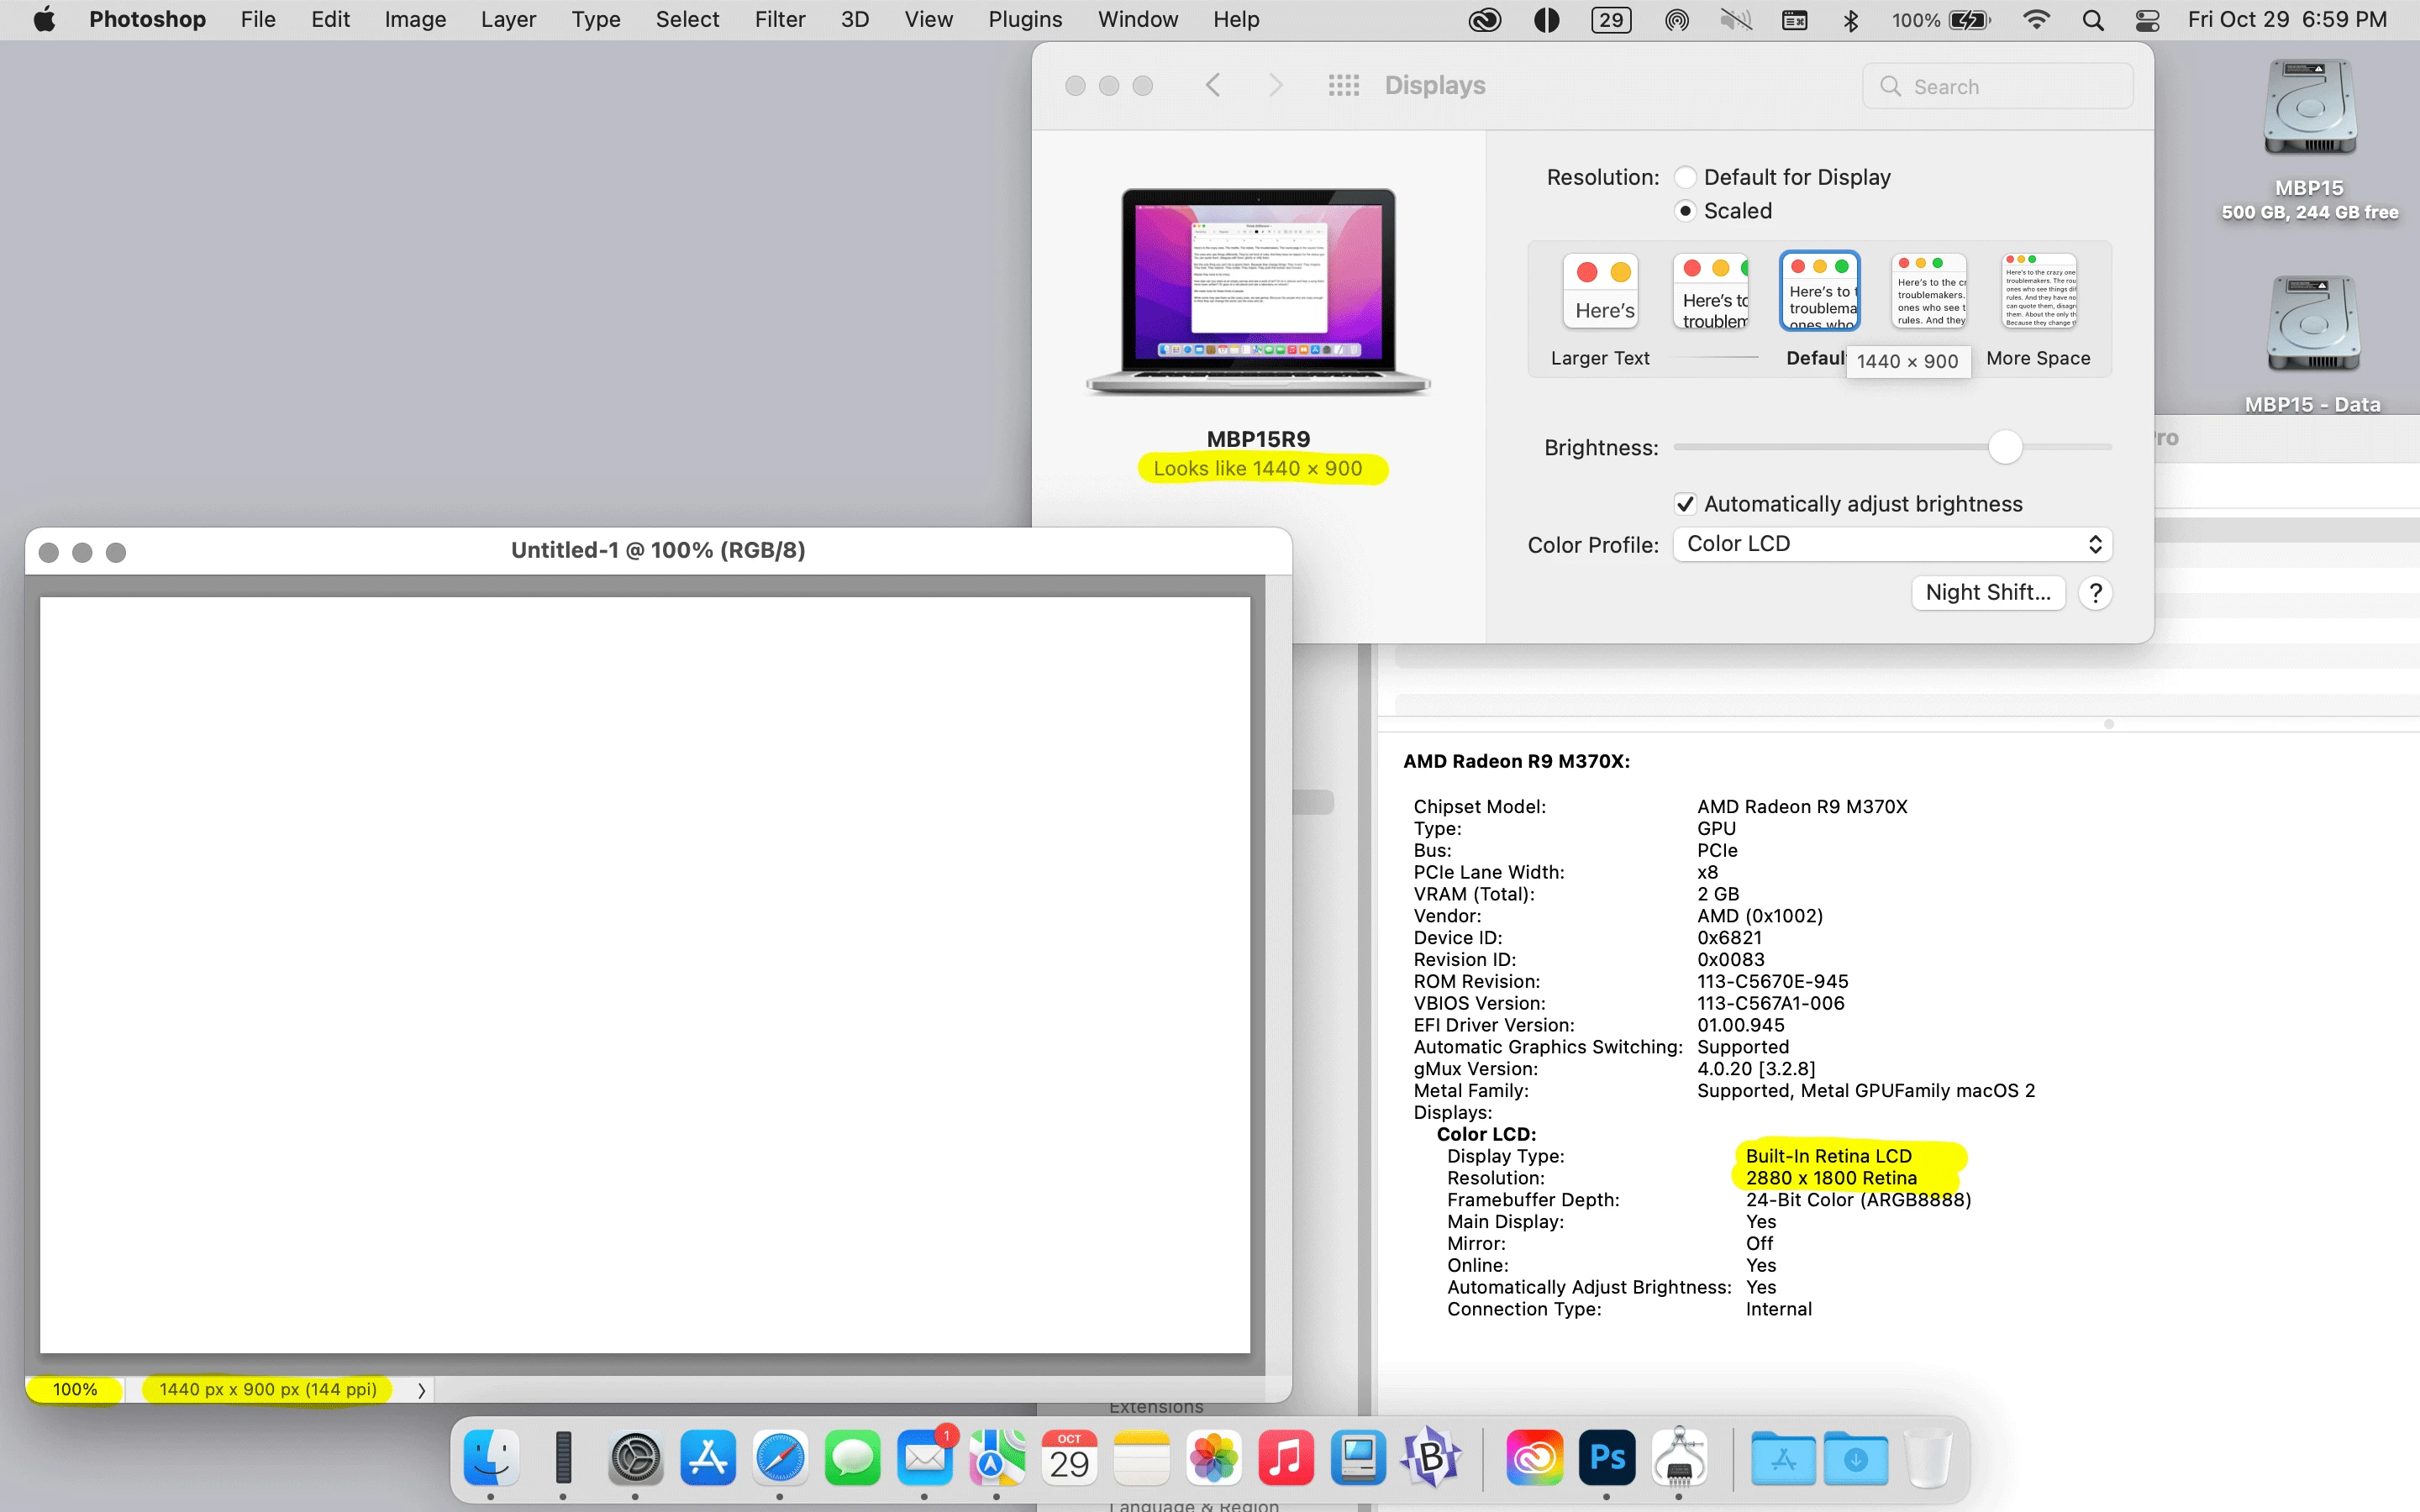Launch Safari from the Dock
The image size is (2420, 1512).
point(780,1458)
